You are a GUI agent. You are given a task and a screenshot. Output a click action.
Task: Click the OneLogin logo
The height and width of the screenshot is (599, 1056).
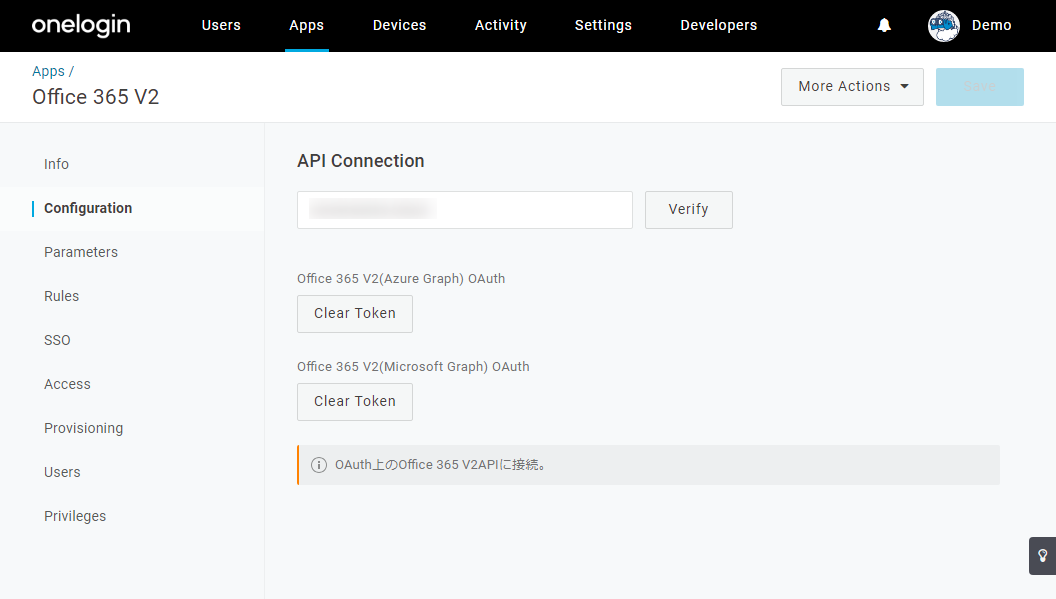(81, 25)
